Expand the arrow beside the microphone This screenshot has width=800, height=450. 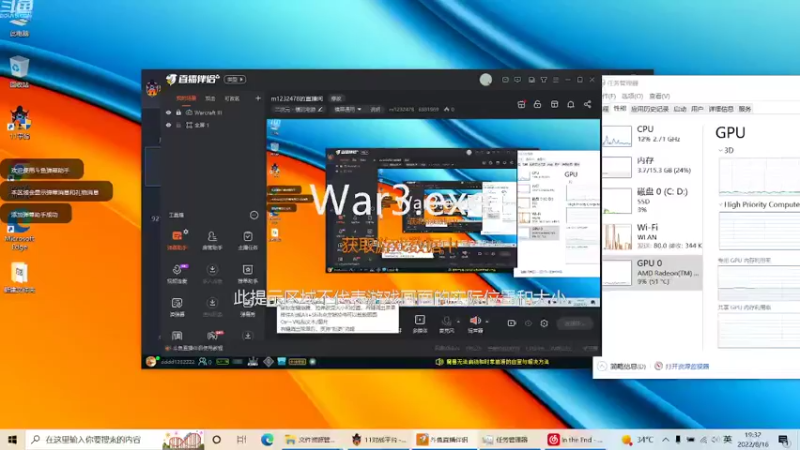point(458,321)
